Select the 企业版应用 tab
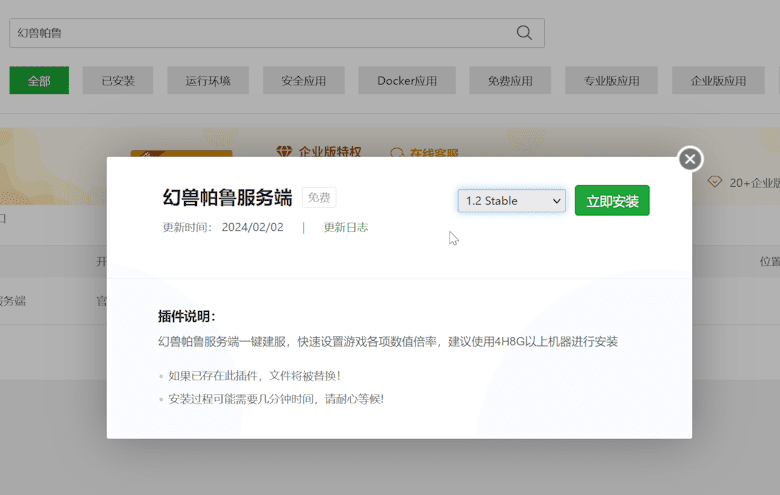780x495 pixels. pos(718,81)
